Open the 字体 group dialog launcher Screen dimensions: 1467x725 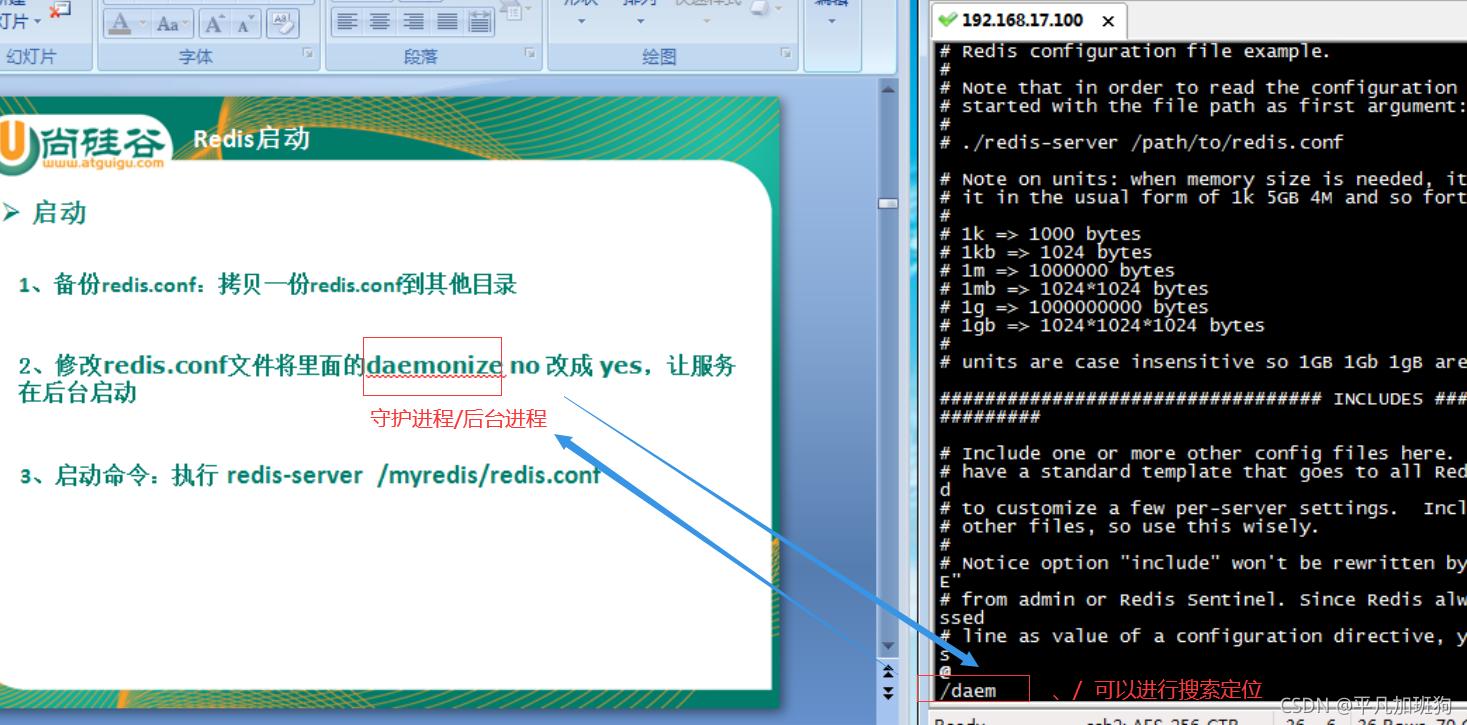[308, 52]
